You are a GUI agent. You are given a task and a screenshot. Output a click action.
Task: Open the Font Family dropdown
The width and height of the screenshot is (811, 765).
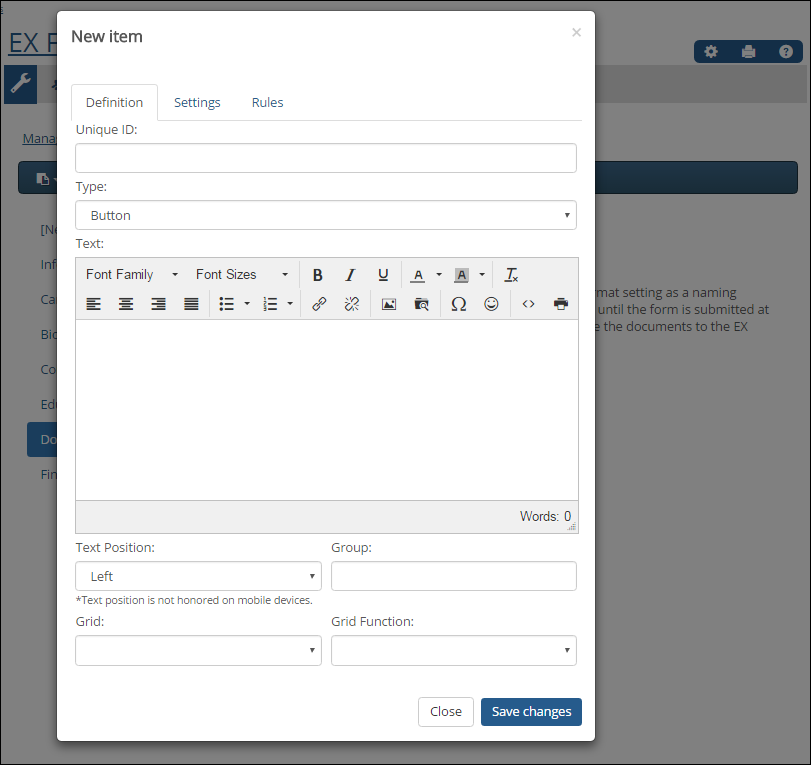(132, 275)
